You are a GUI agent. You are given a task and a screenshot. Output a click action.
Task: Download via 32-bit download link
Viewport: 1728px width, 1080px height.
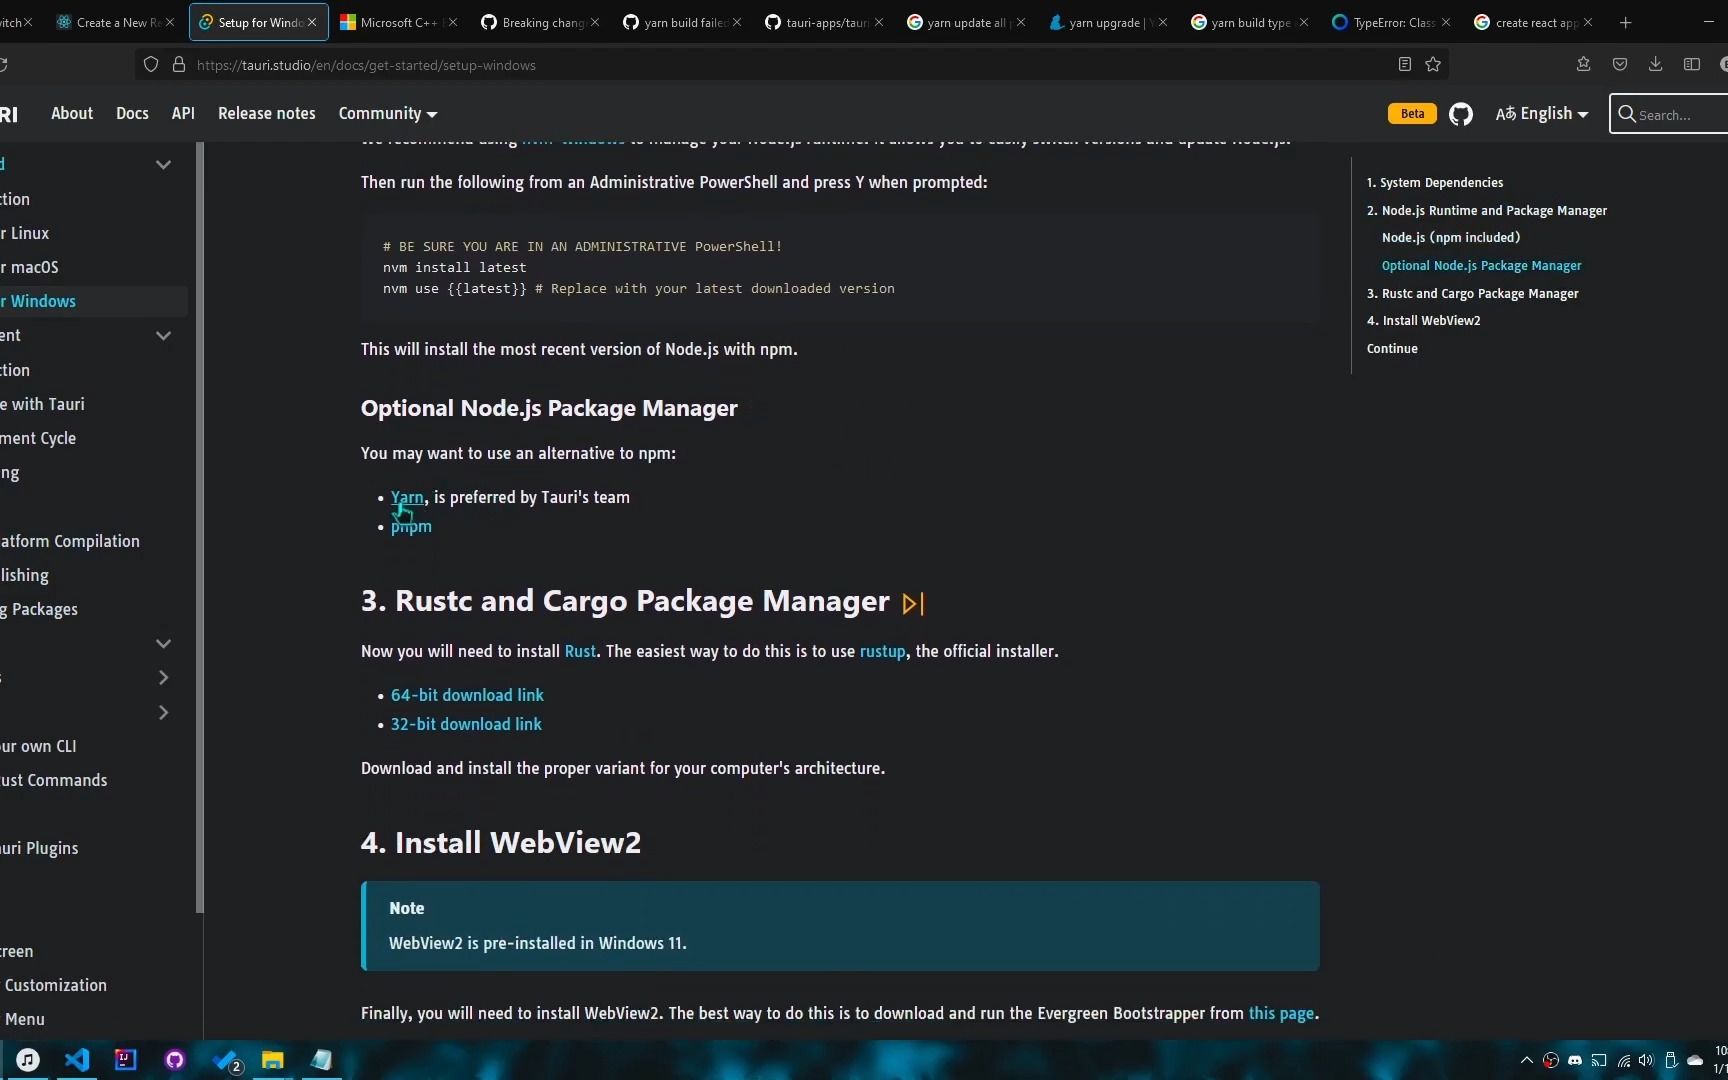[466, 724]
